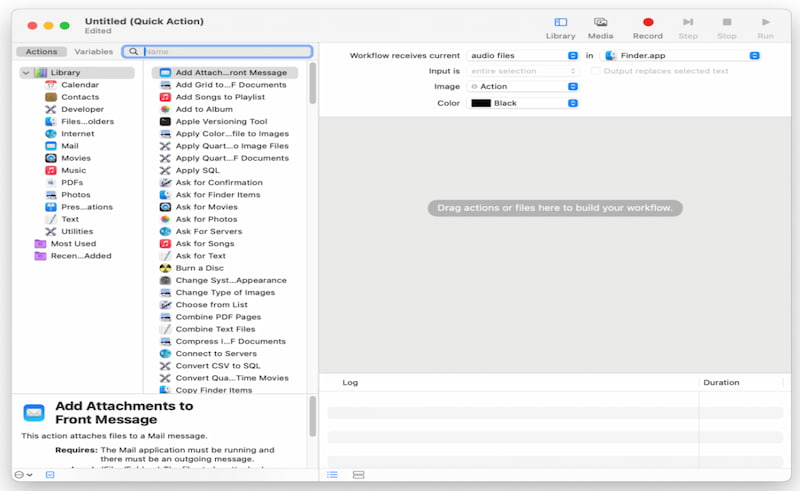Toggle Output replaces selected text checkbox

point(595,71)
